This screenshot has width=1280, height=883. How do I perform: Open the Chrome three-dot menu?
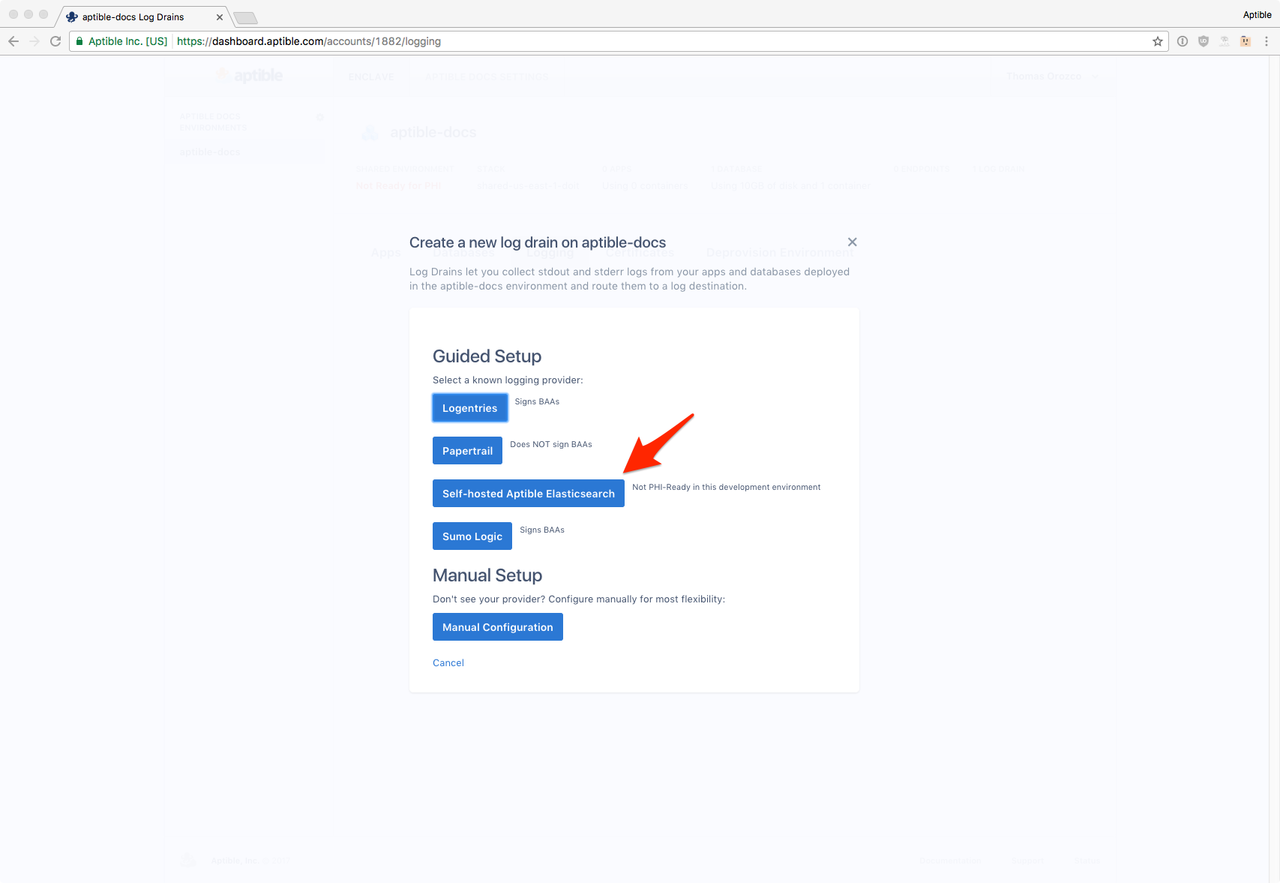click(1266, 42)
